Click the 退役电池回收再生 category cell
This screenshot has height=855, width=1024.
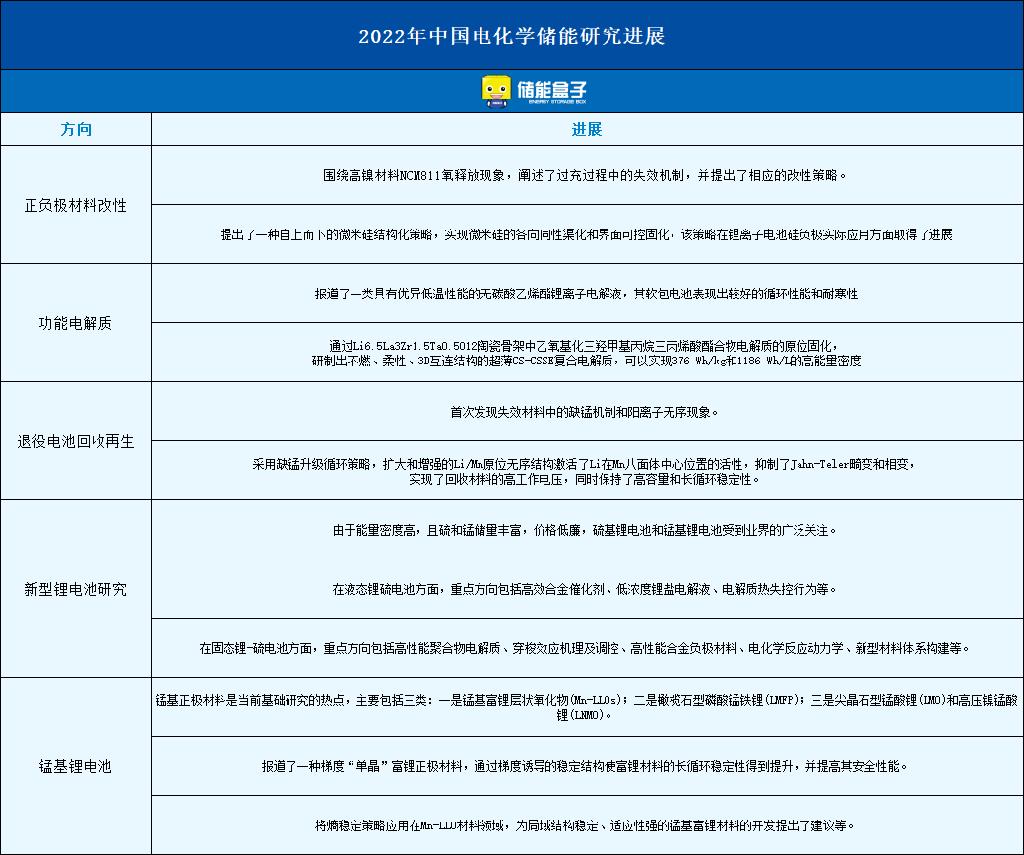pyautogui.click(x=76, y=441)
